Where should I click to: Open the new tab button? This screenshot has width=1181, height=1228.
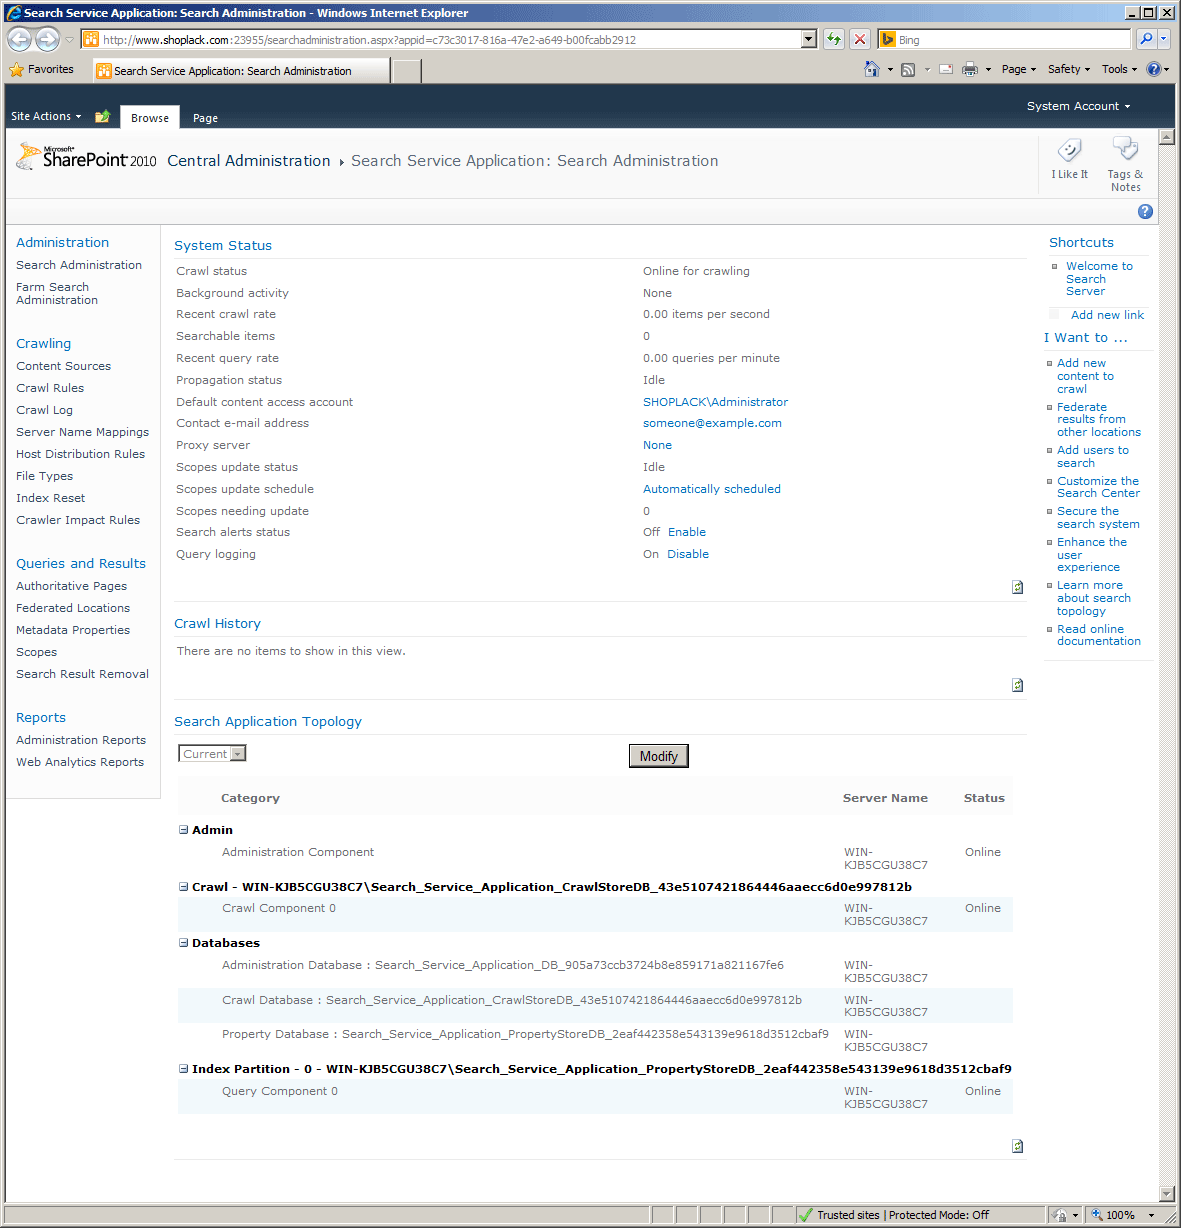[x=406, y=71]
